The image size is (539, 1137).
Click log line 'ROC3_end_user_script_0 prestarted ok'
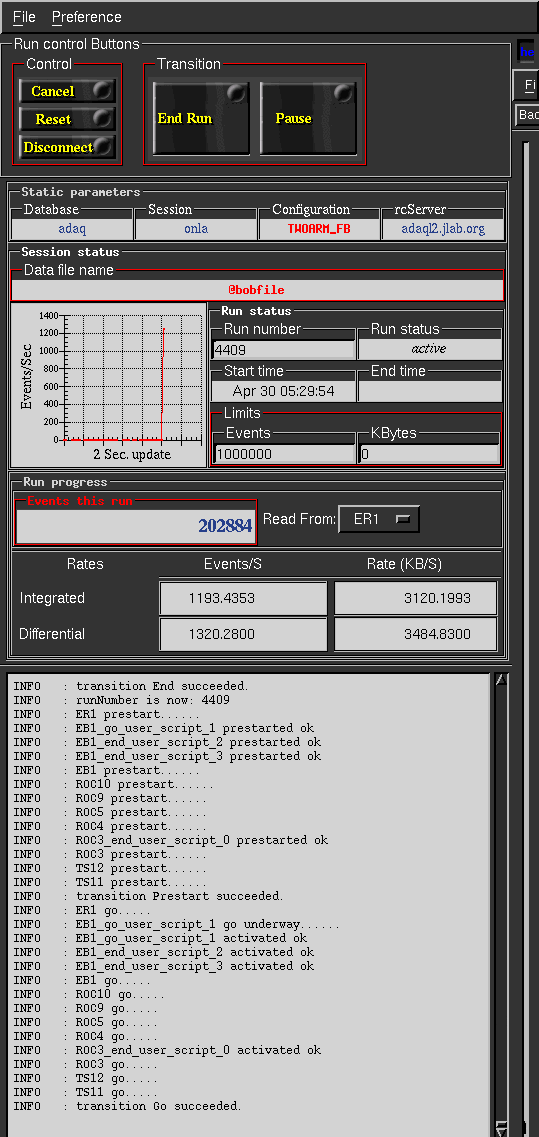(x=202, y=840)
